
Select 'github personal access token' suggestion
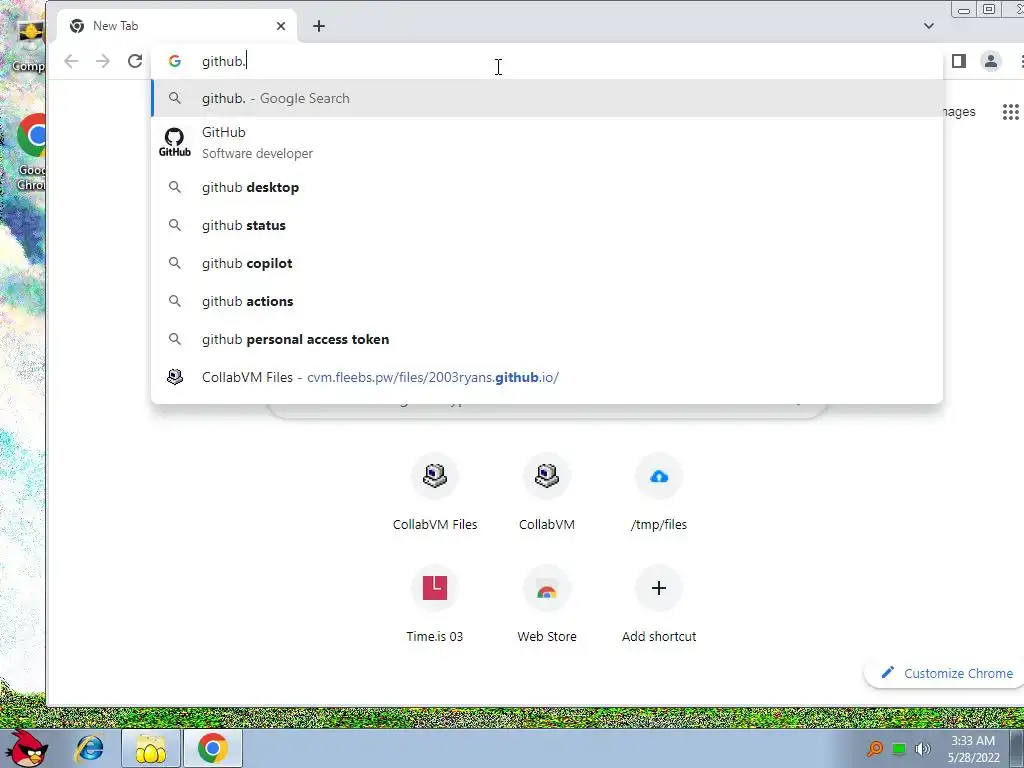pos(547,340)
